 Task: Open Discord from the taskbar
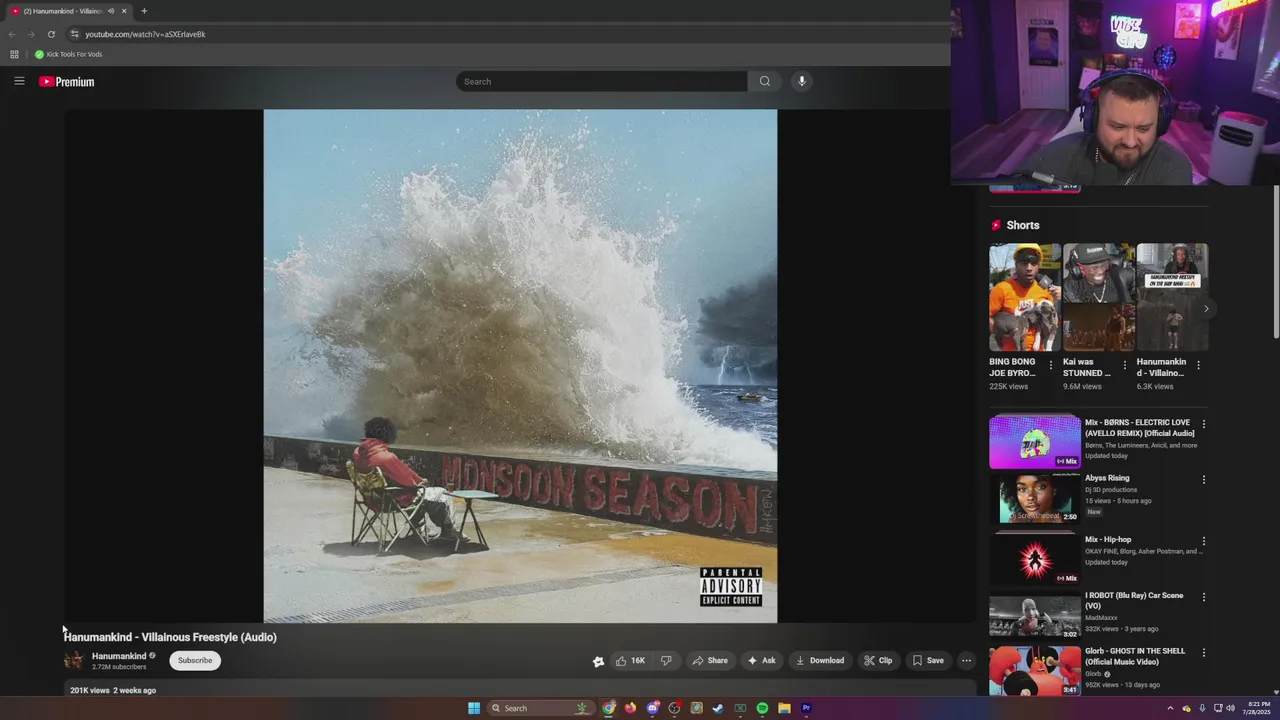653,708
